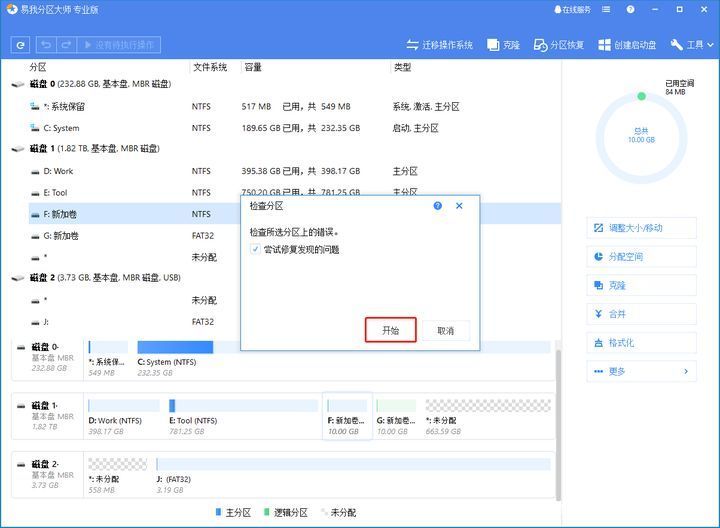The image size is (720, 528).
Task: Select the C: System partition row
Action: pos(294,128)
